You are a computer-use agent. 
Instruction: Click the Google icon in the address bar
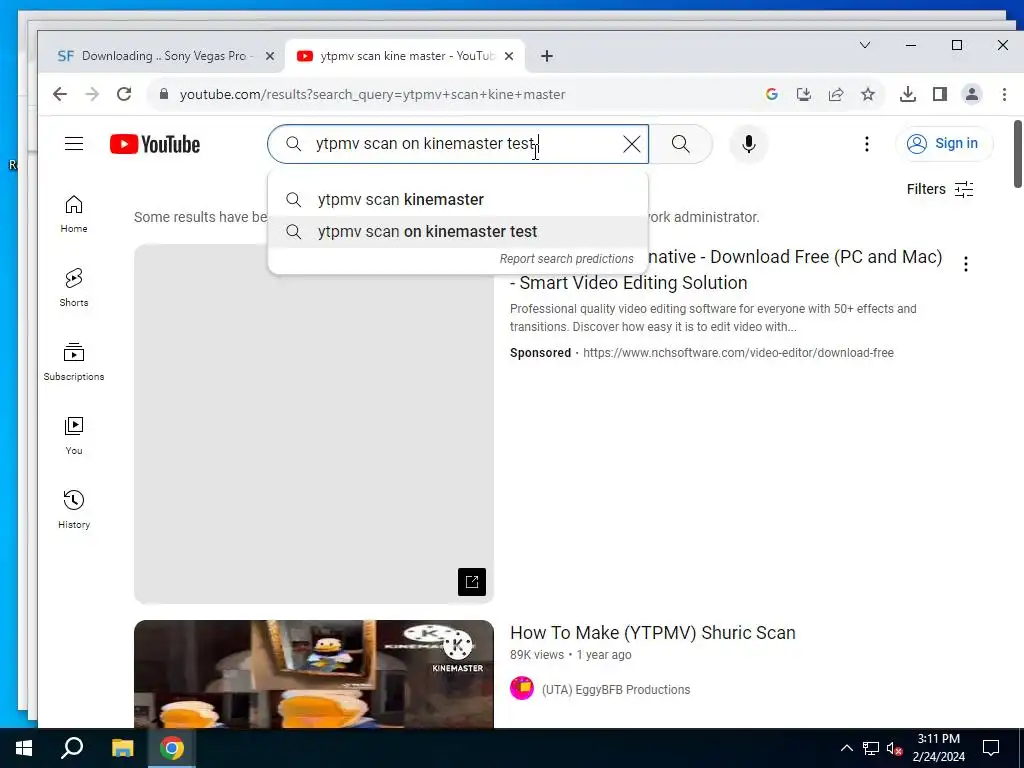click(772, 94)
